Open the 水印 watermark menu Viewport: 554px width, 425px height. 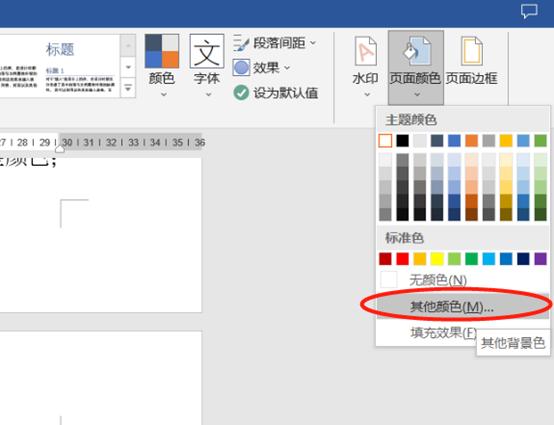[x=365, y=67]
